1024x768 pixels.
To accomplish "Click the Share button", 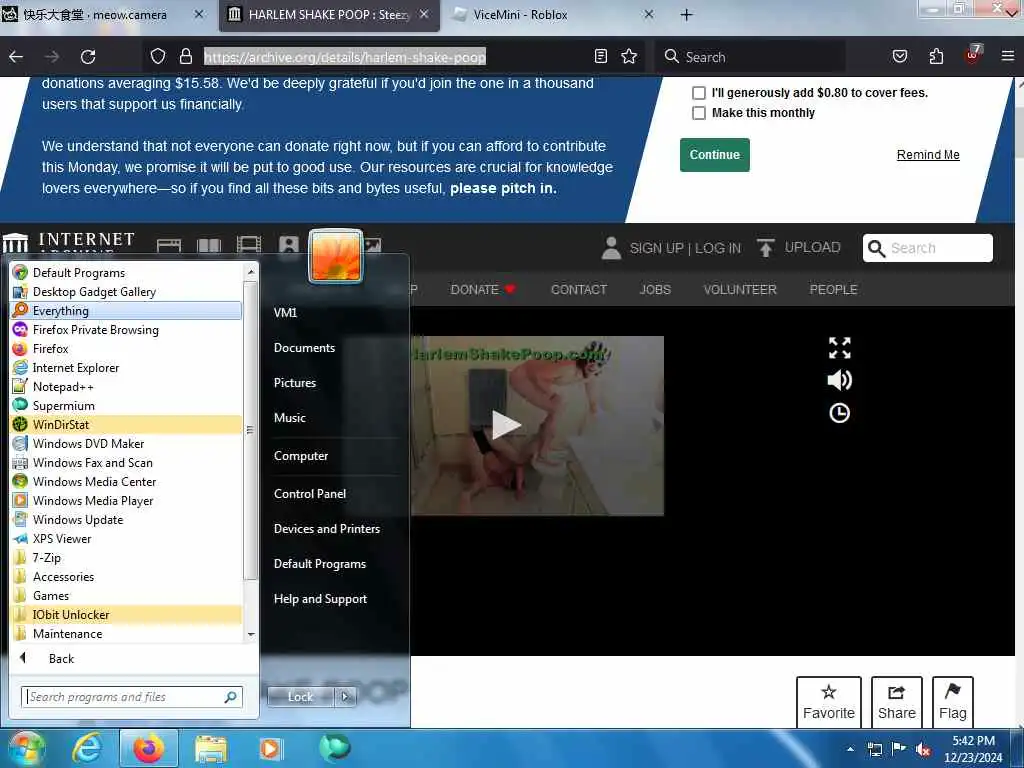I will (x=897, y=702).
